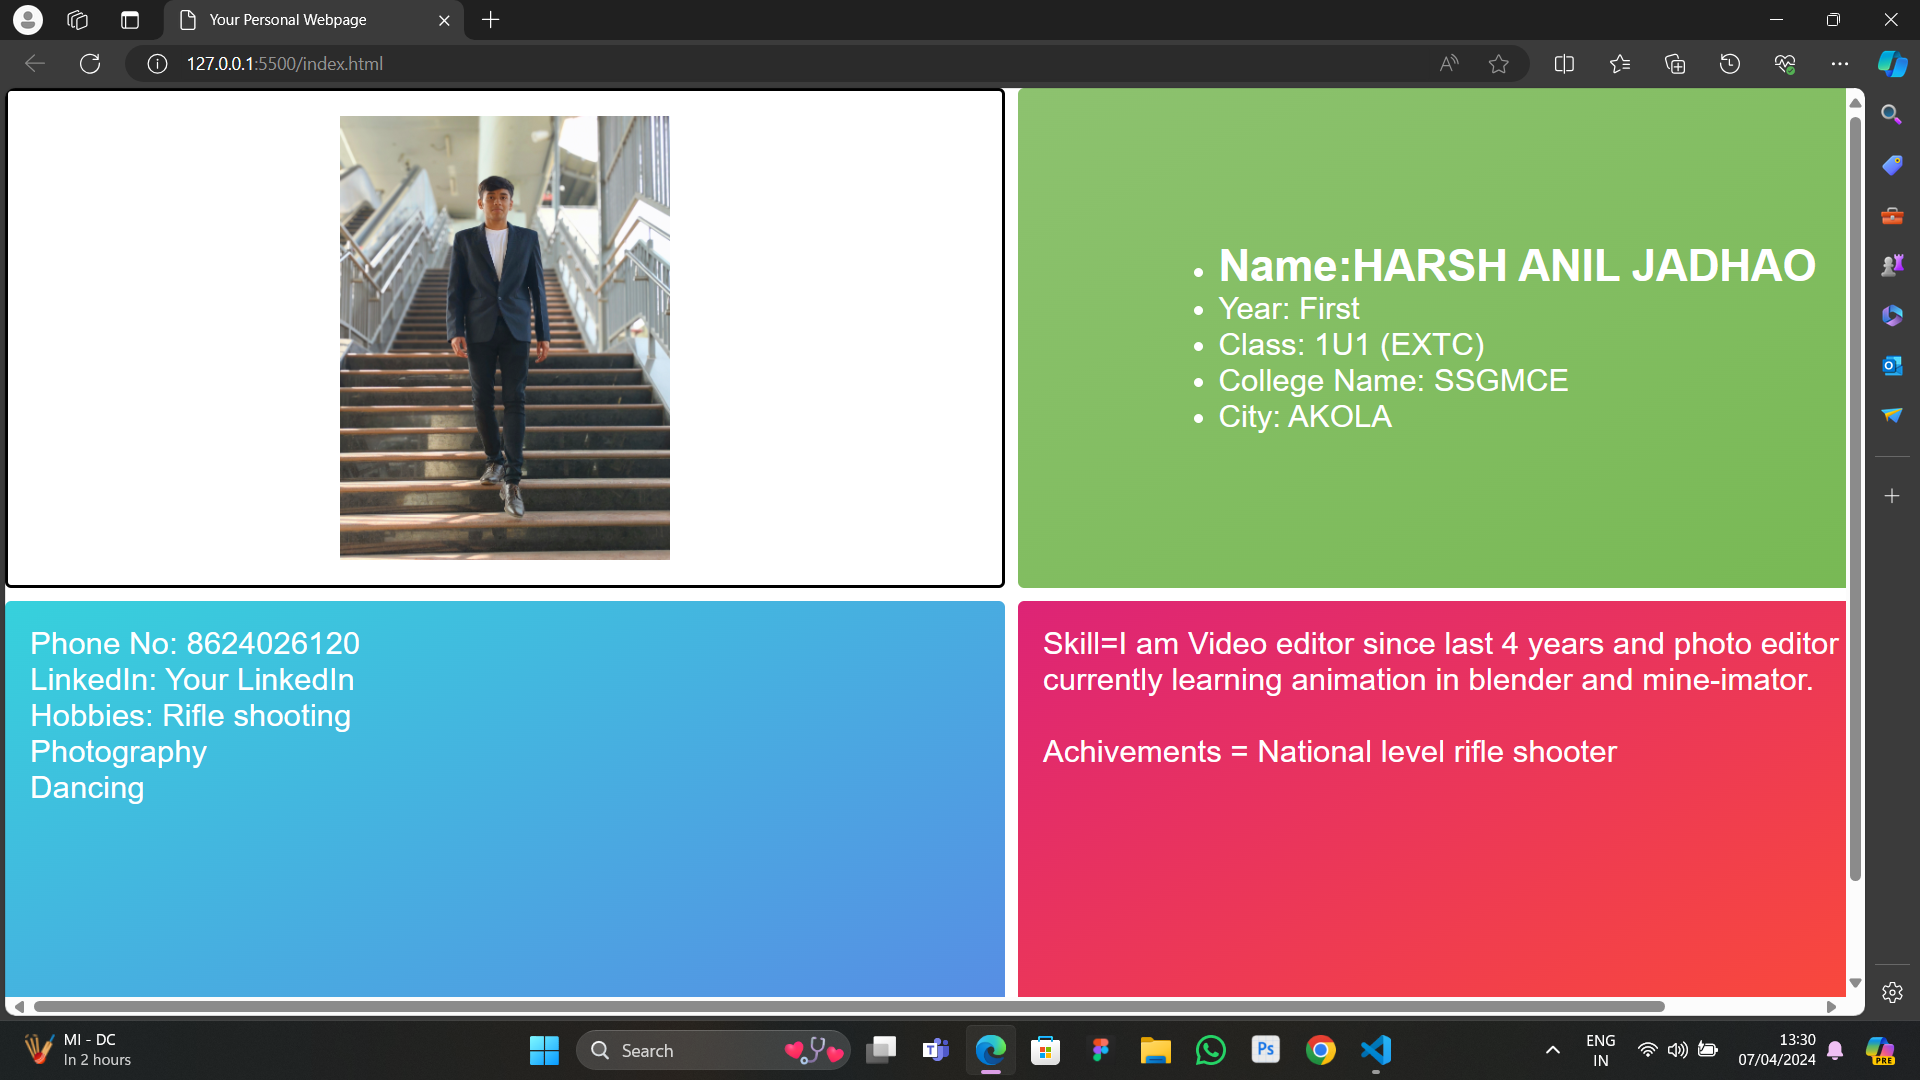Open sidebar Search icon
Screen dimensions: 1920x1080
coord(1891,115)
